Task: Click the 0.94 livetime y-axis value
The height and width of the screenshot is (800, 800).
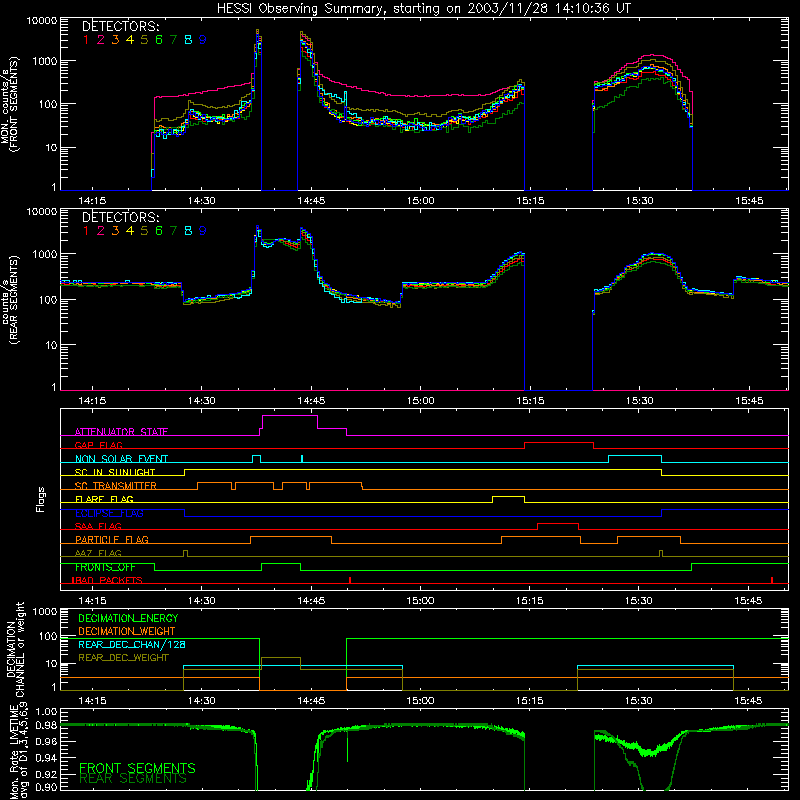Action: [47, 758]
